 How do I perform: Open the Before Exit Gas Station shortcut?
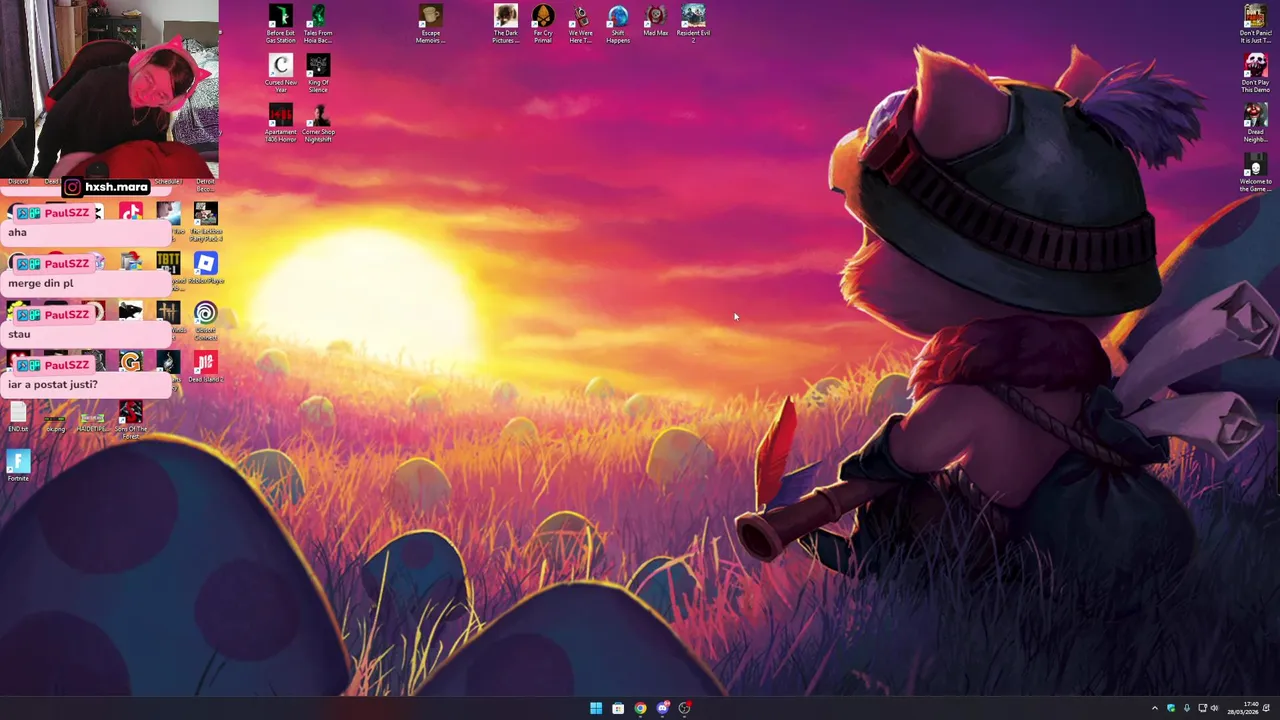(281, 24)
